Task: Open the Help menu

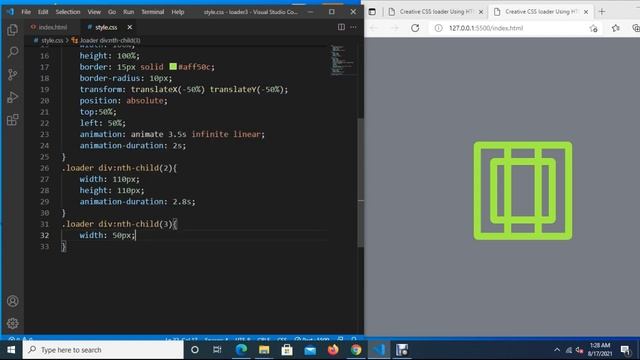Action: click(x=178, y=12)
